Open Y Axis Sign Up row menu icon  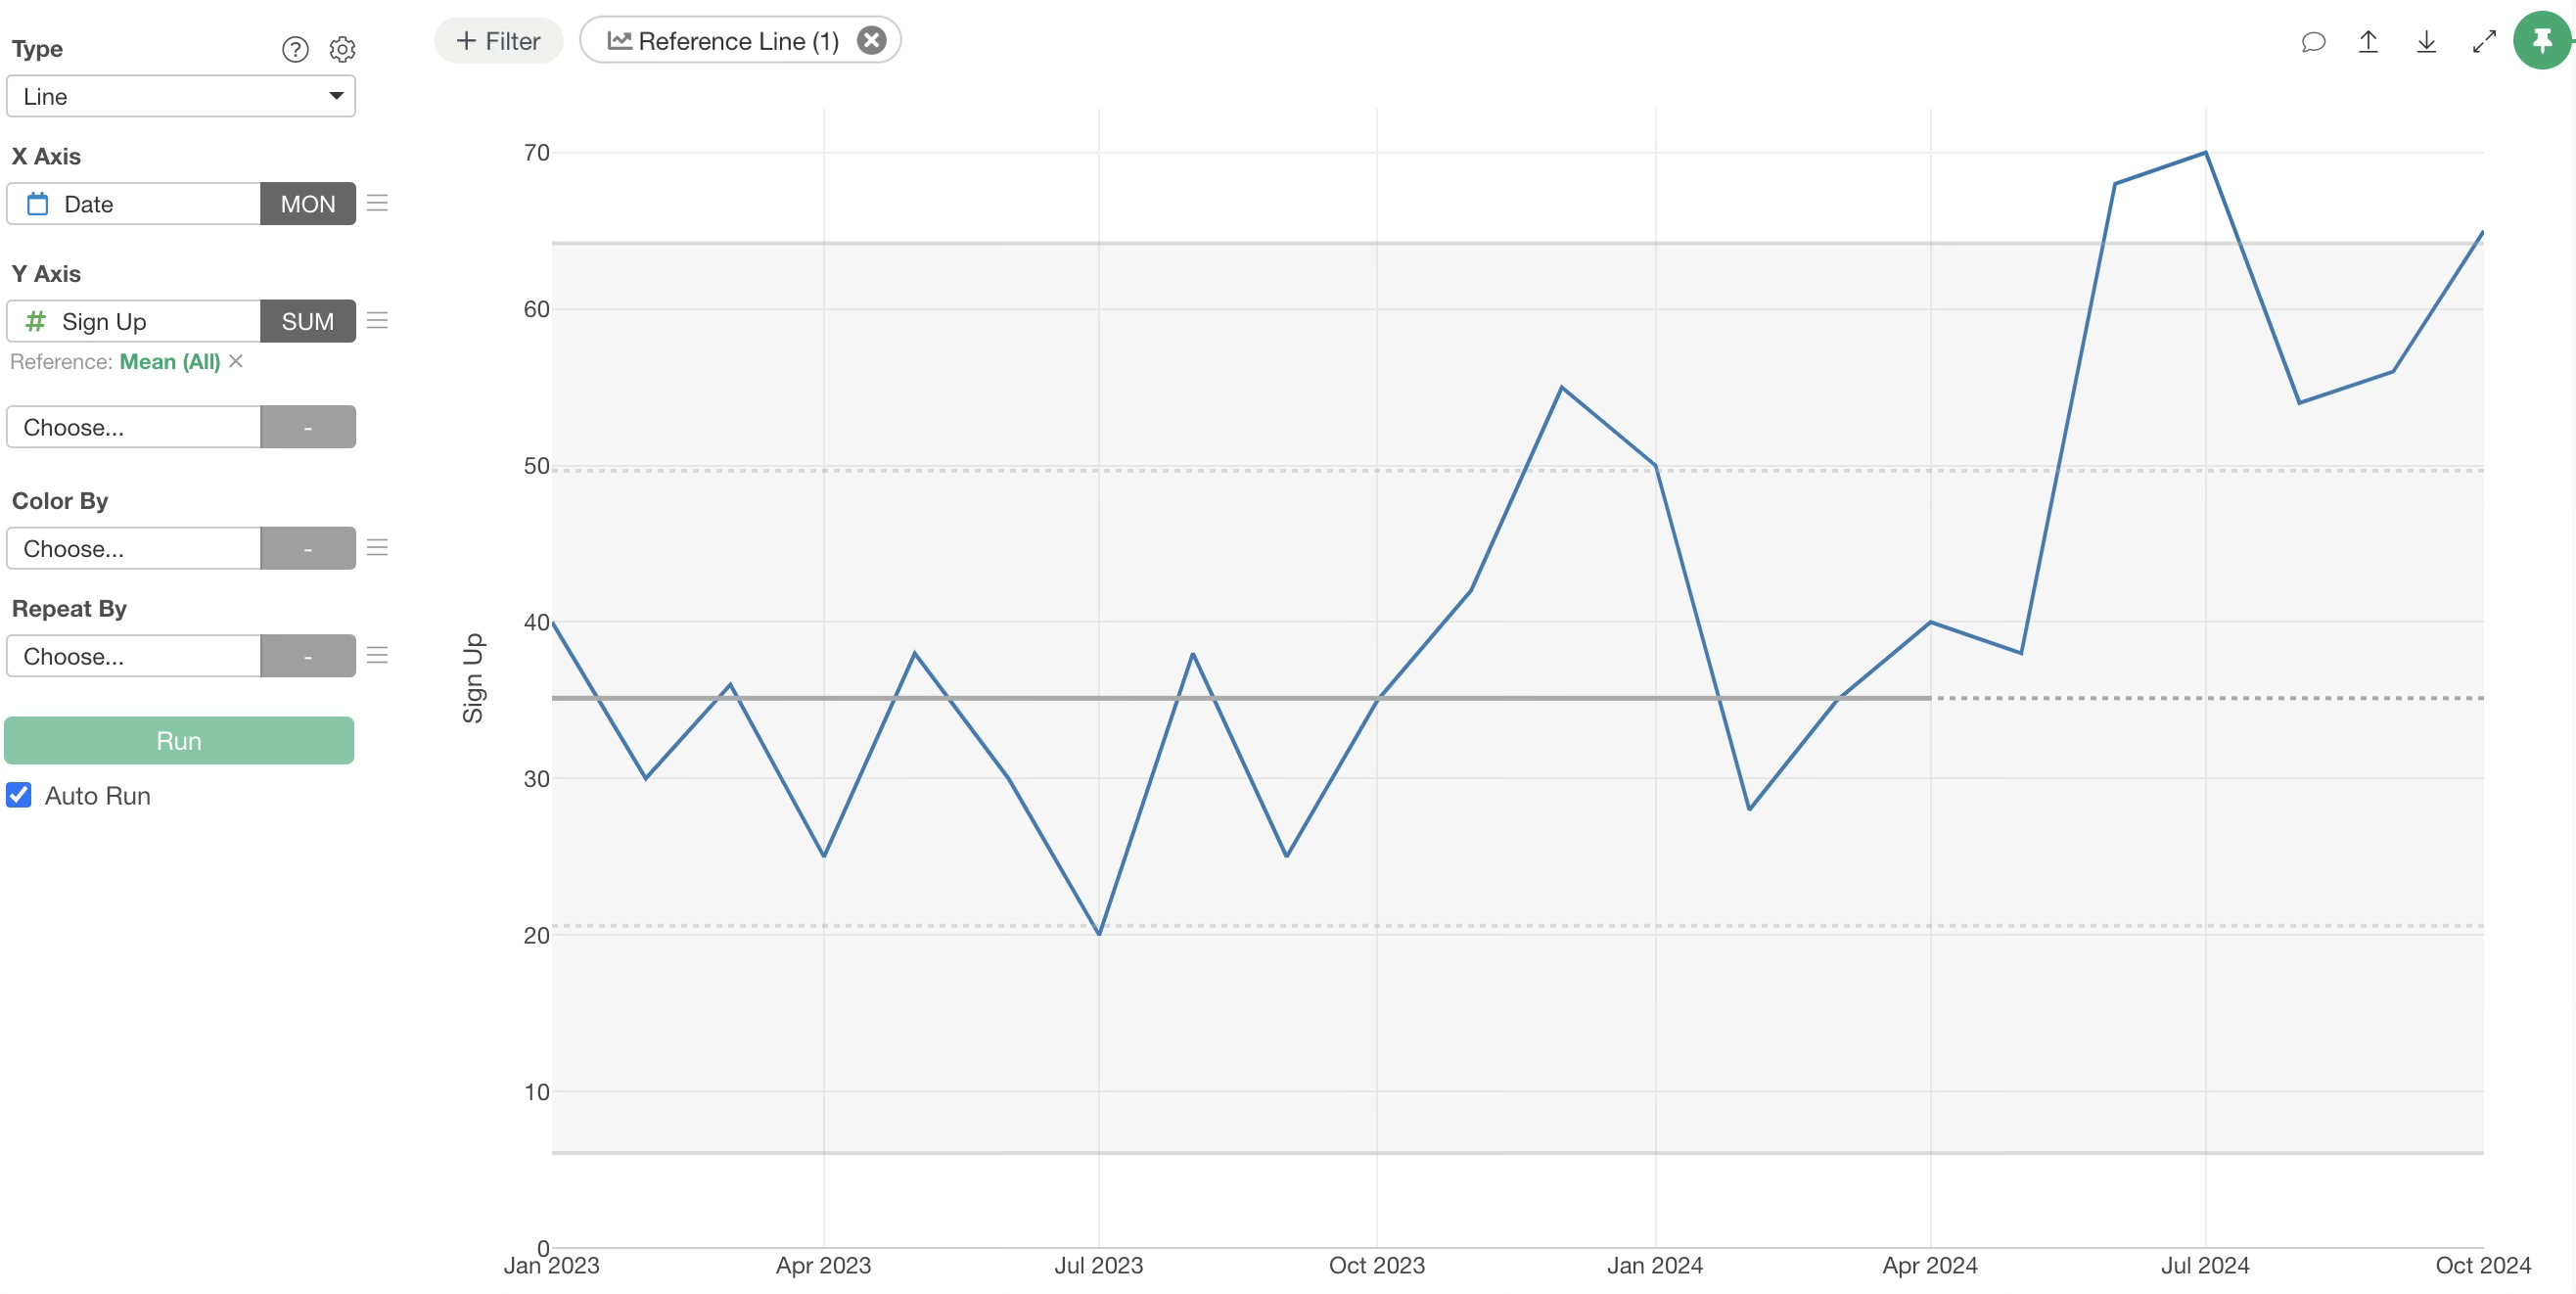(x=377, y=321)
